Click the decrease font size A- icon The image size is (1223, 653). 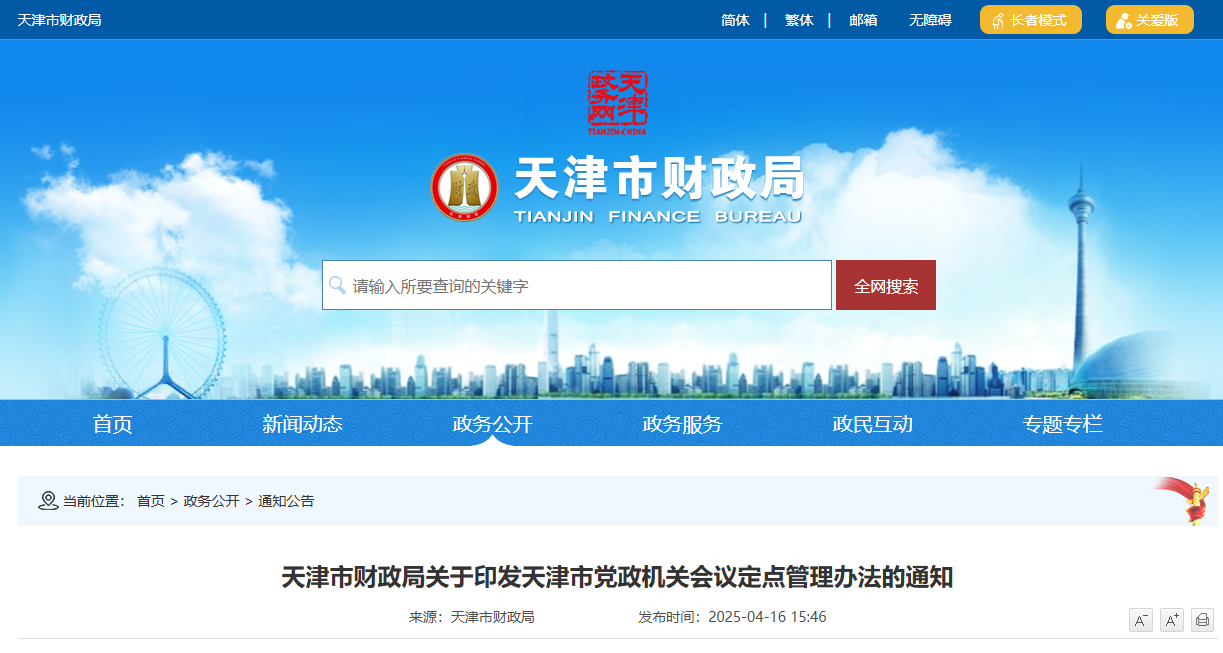click(1140, 620)
